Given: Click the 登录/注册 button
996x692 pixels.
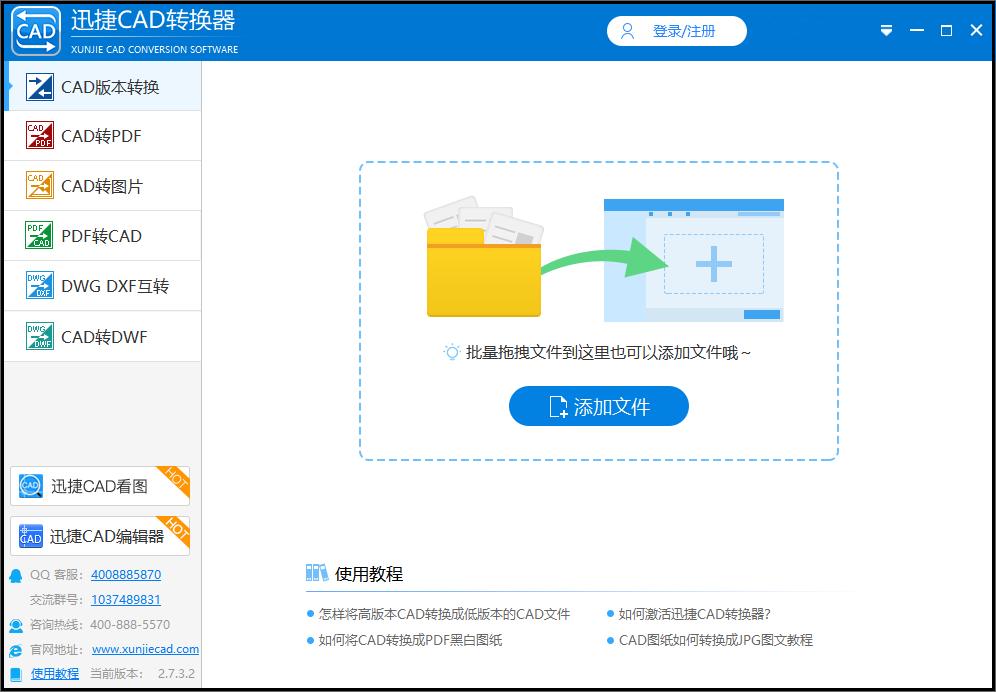Looking at the screenshot, I should [x=676, y=30].
